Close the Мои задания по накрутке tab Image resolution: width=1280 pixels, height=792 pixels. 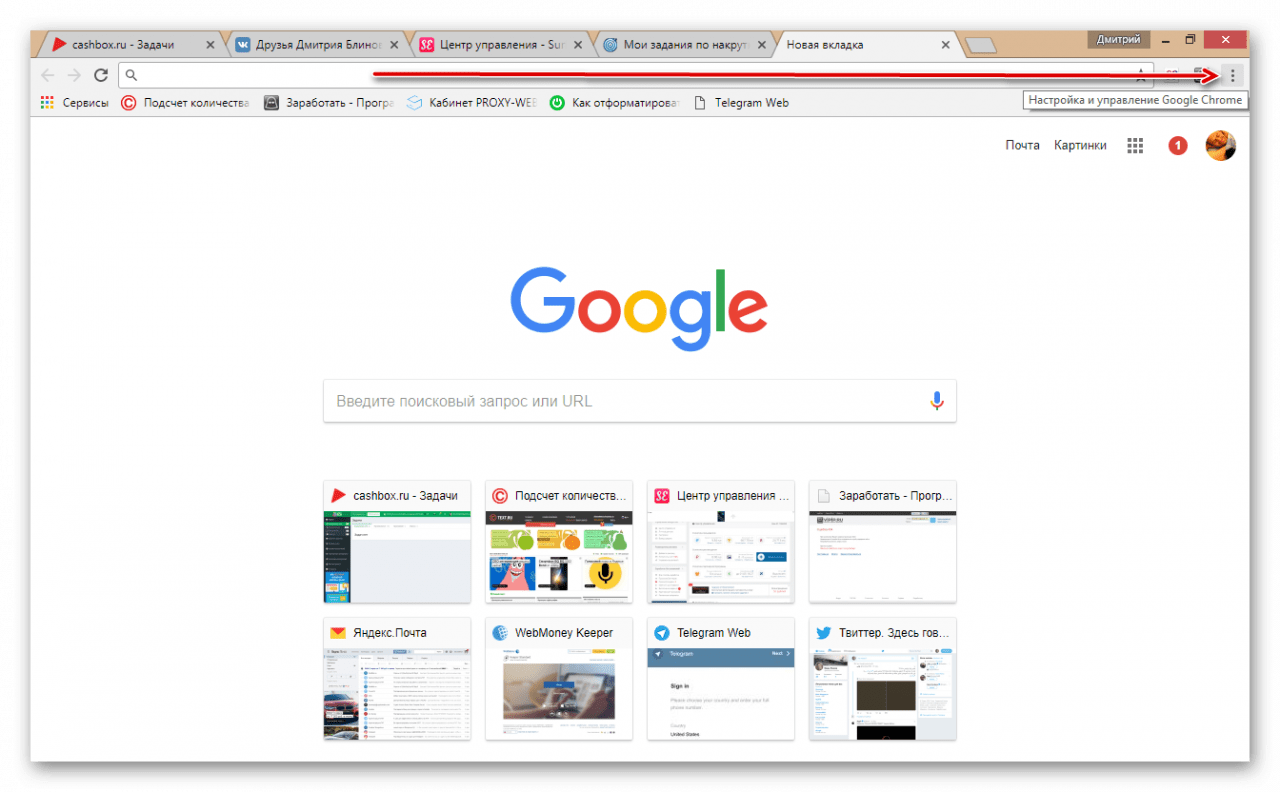pyautogui.click(x=762, y=45)
